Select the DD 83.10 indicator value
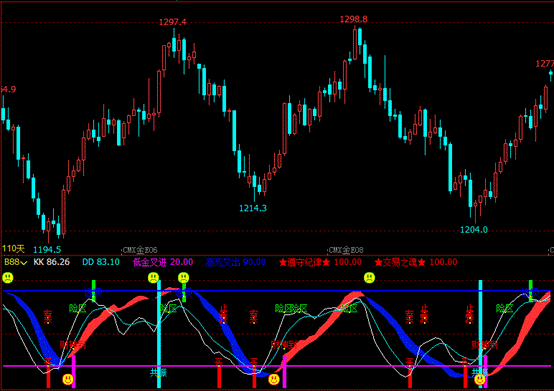554x391 pixels. coord(101,262)
